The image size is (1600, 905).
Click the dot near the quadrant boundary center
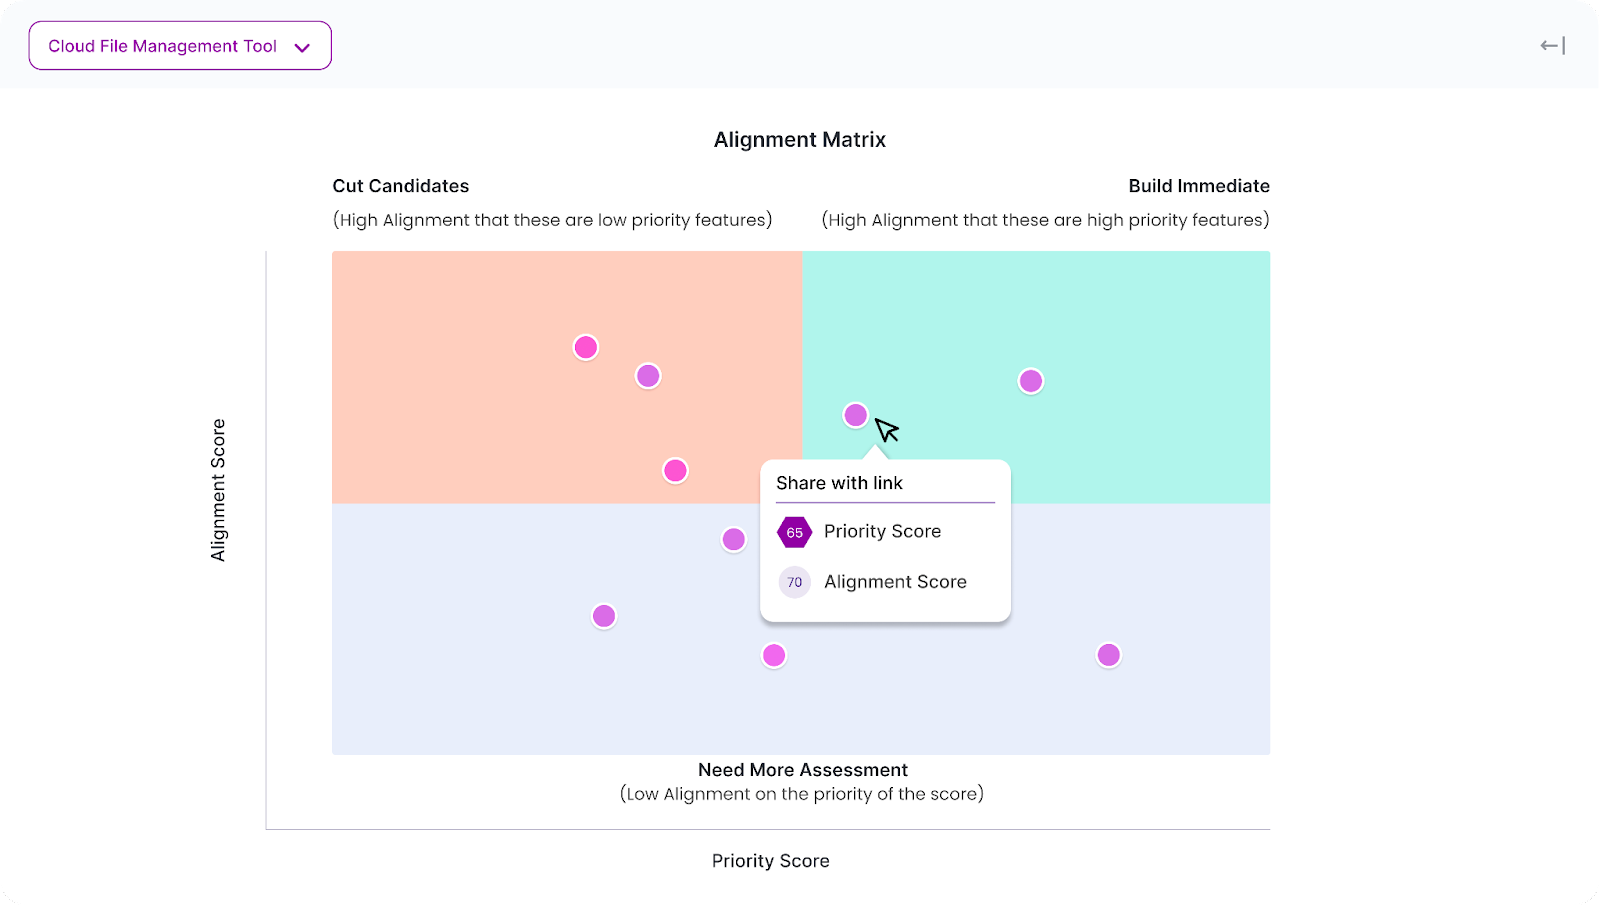(x=733, y=539)
